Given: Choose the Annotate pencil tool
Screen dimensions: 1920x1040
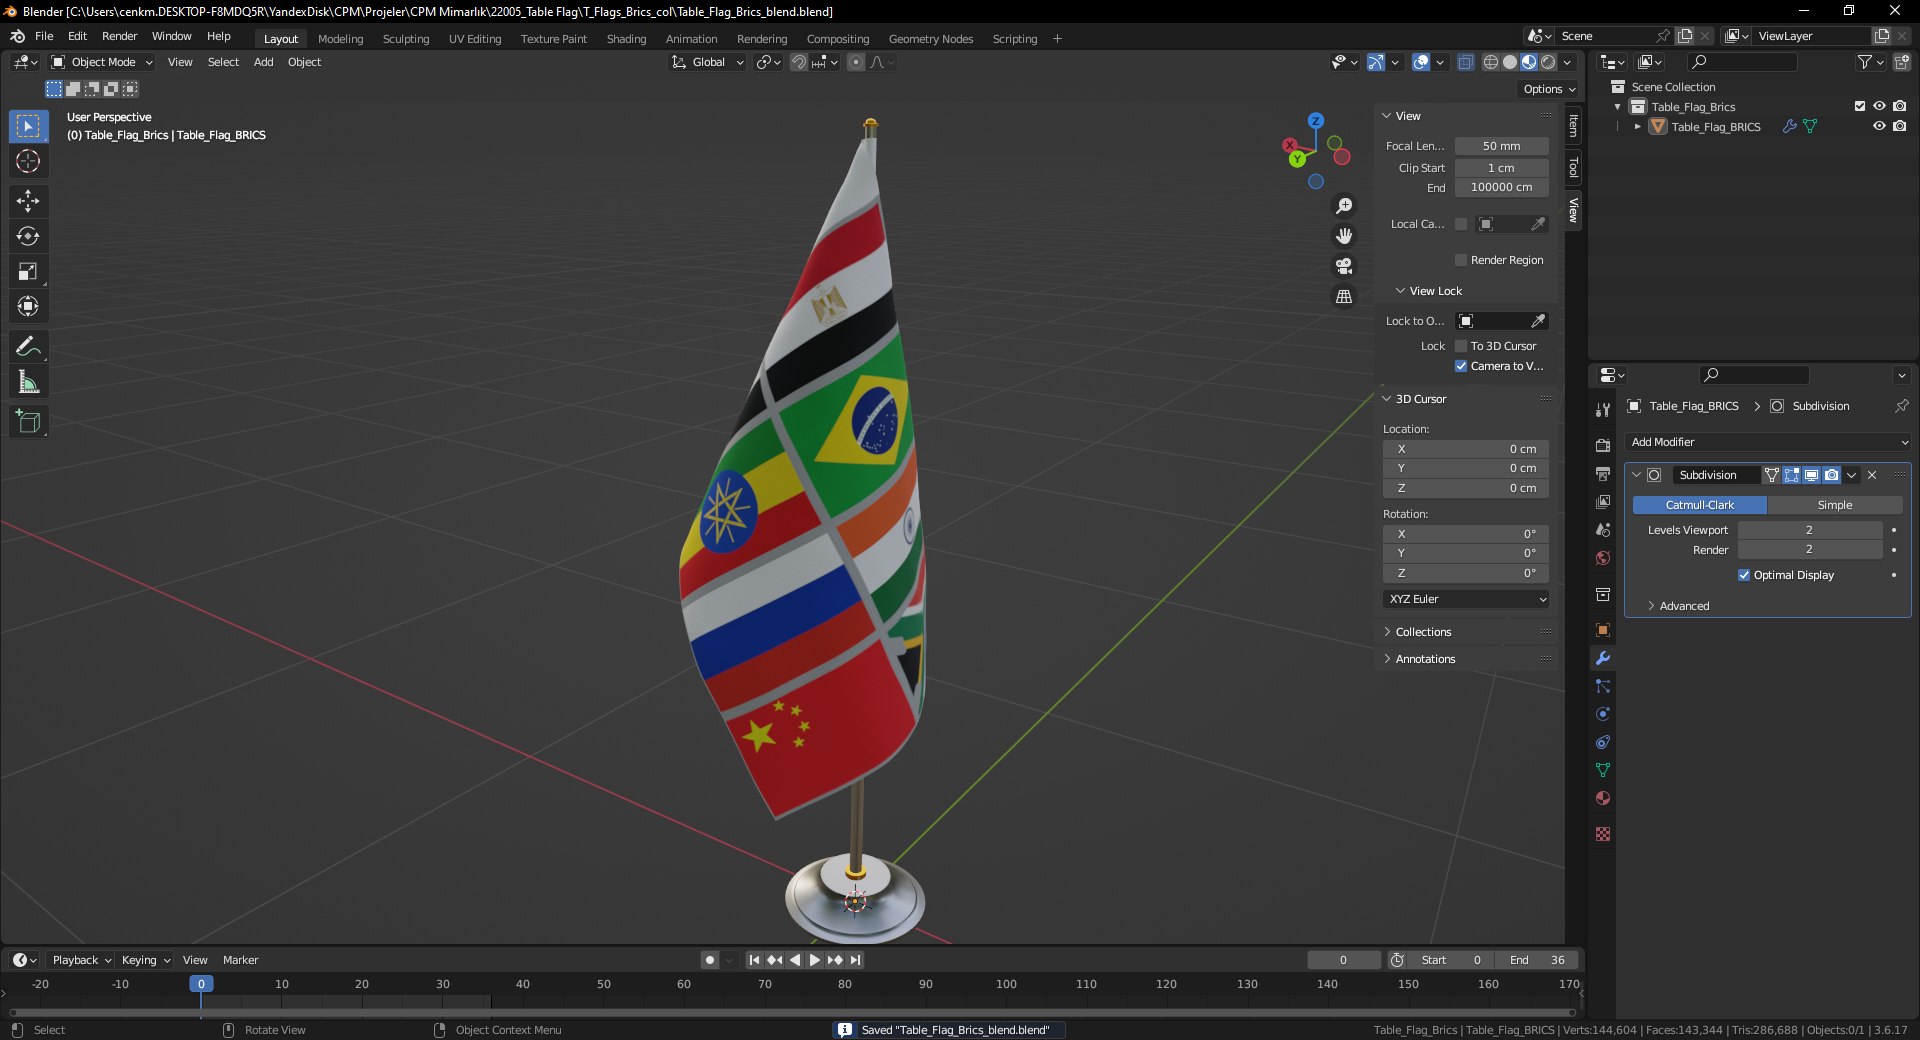Looking at the screenshot, I should 28,347.
